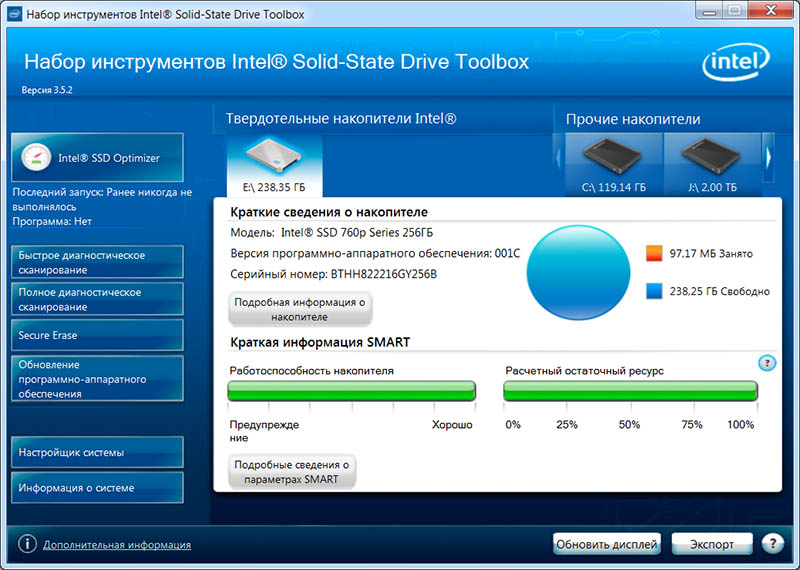Click the Работоспособность накопителя health bar
This screenshot has width=800, height=570.
coord(352,391)
